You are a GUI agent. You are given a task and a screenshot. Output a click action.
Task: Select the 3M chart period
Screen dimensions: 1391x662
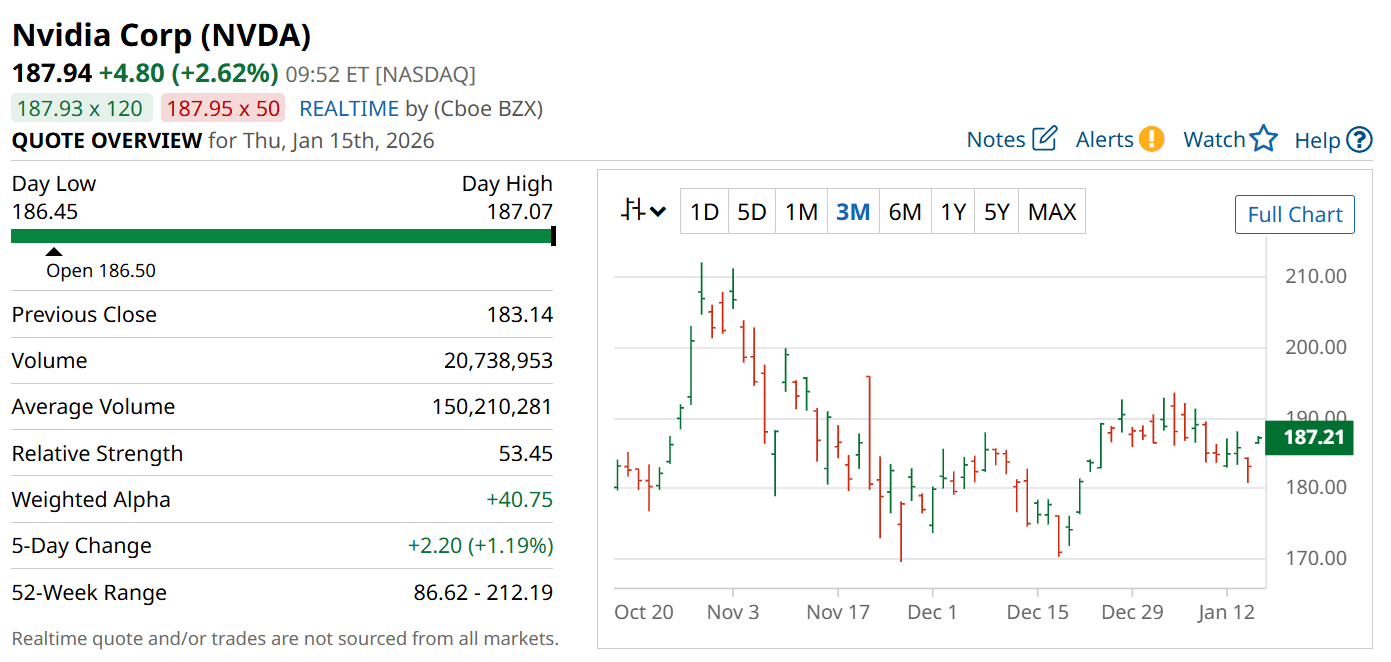[x=853, y=212]
